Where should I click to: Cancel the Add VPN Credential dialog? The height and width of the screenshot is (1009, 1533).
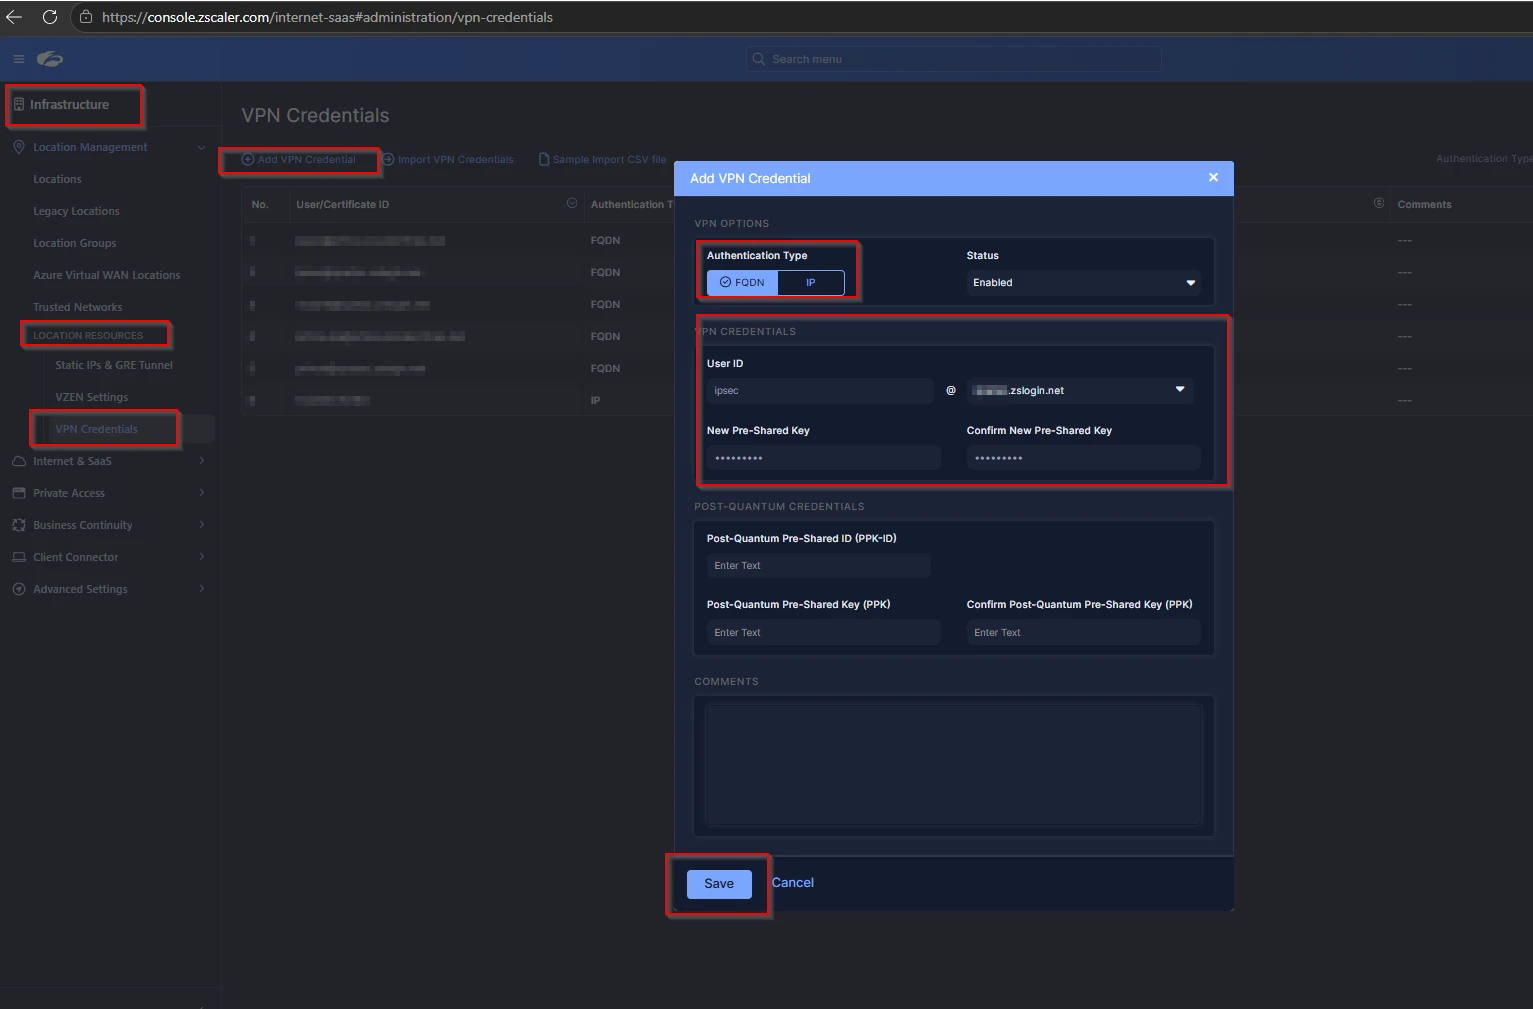pos(793,882)
